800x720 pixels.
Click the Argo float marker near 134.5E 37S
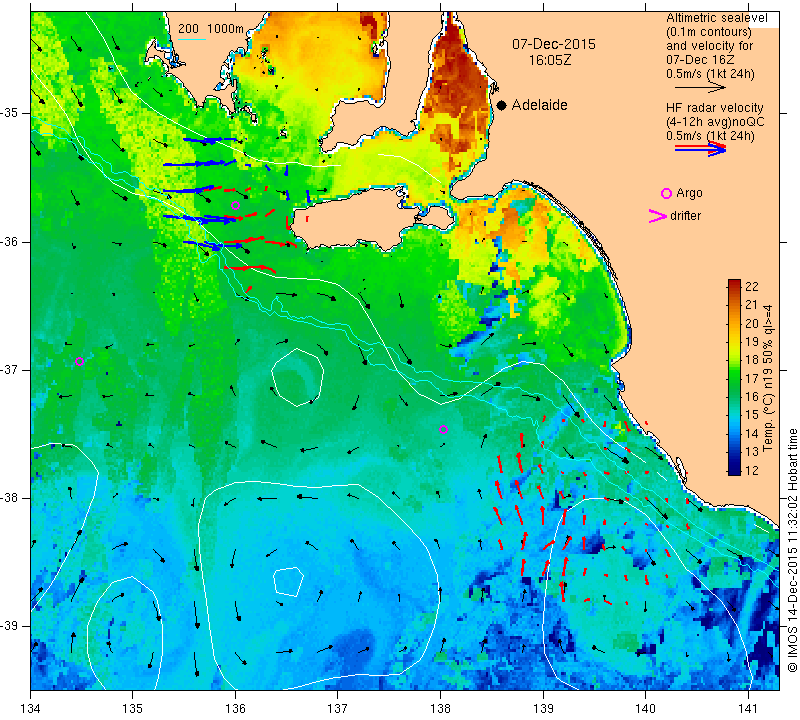[x=79, y=362]
